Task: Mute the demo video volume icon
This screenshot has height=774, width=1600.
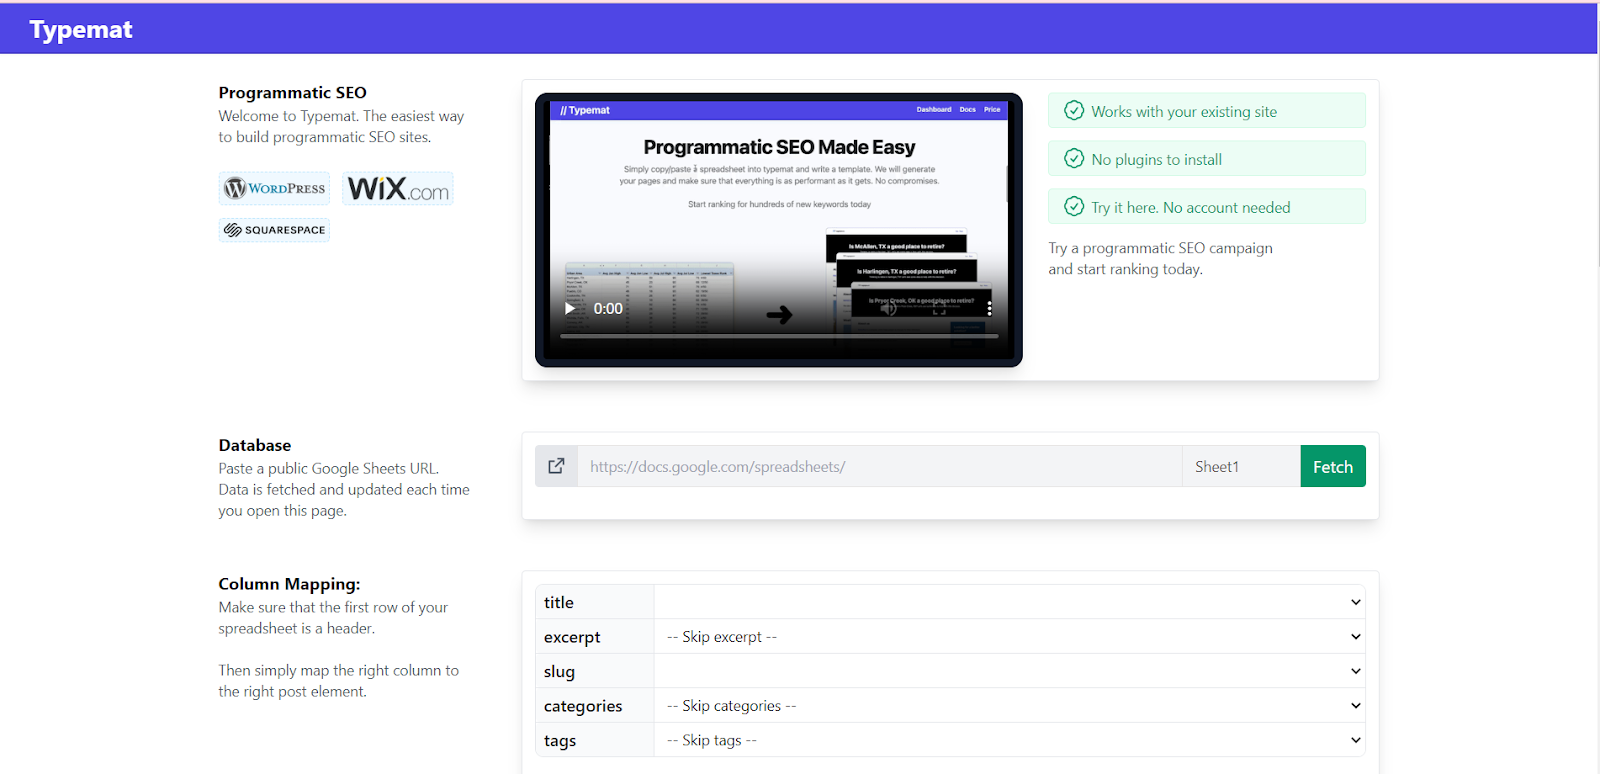Action: pos(888,308)
